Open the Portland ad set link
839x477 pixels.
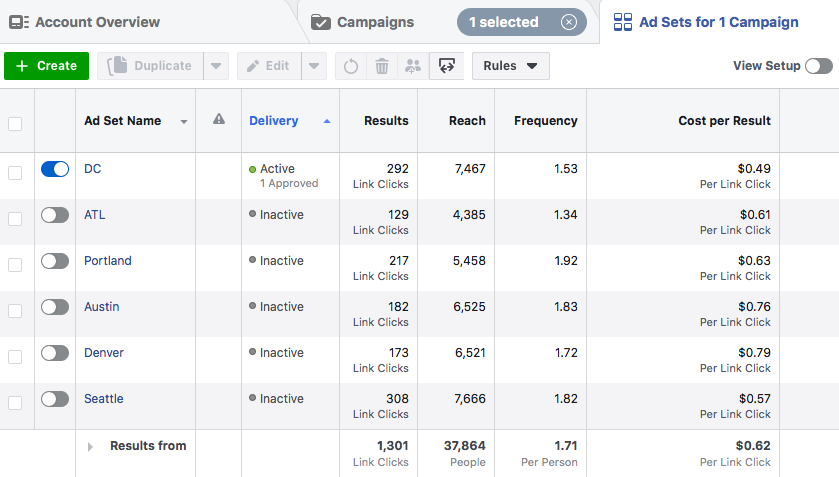tap(107, 261)
